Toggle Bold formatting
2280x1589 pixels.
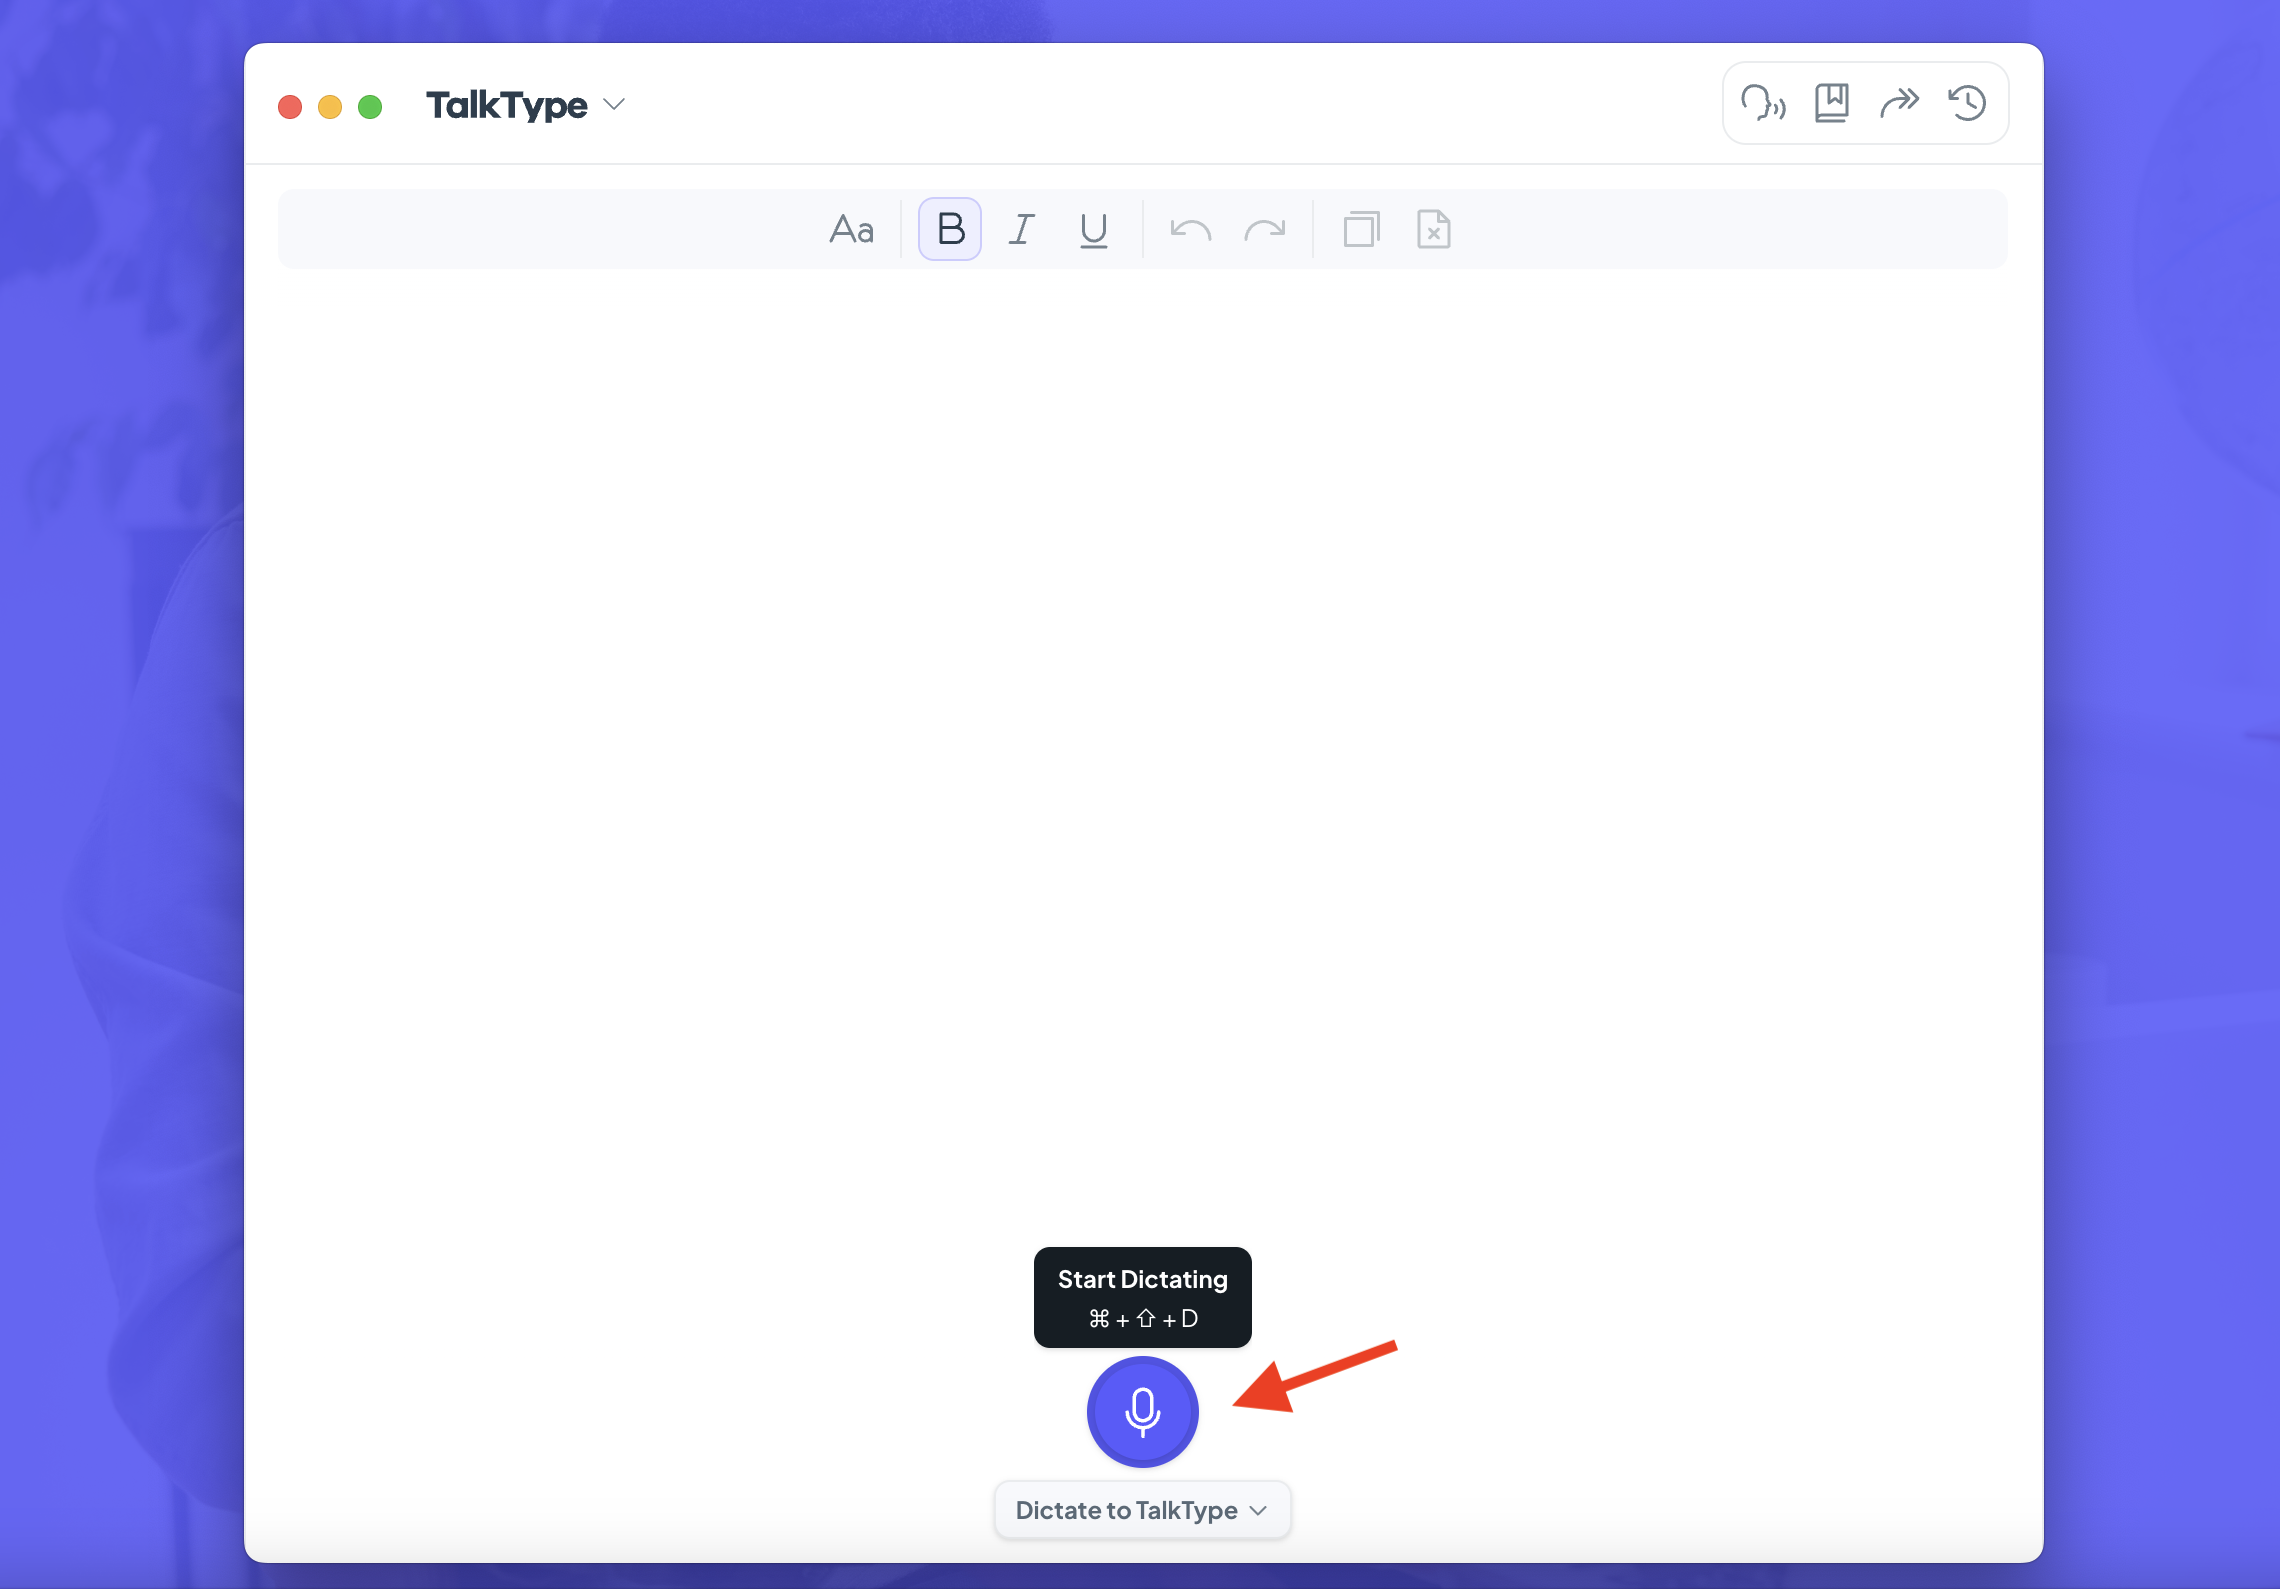[x=950, y=229]
